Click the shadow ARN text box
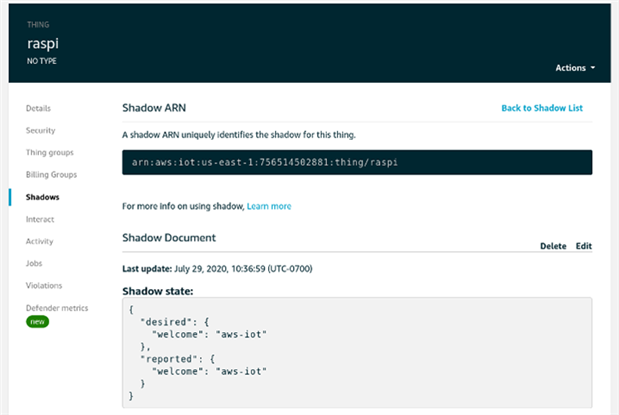This screenshot has height=415, width=619. [x=357, y=162]
